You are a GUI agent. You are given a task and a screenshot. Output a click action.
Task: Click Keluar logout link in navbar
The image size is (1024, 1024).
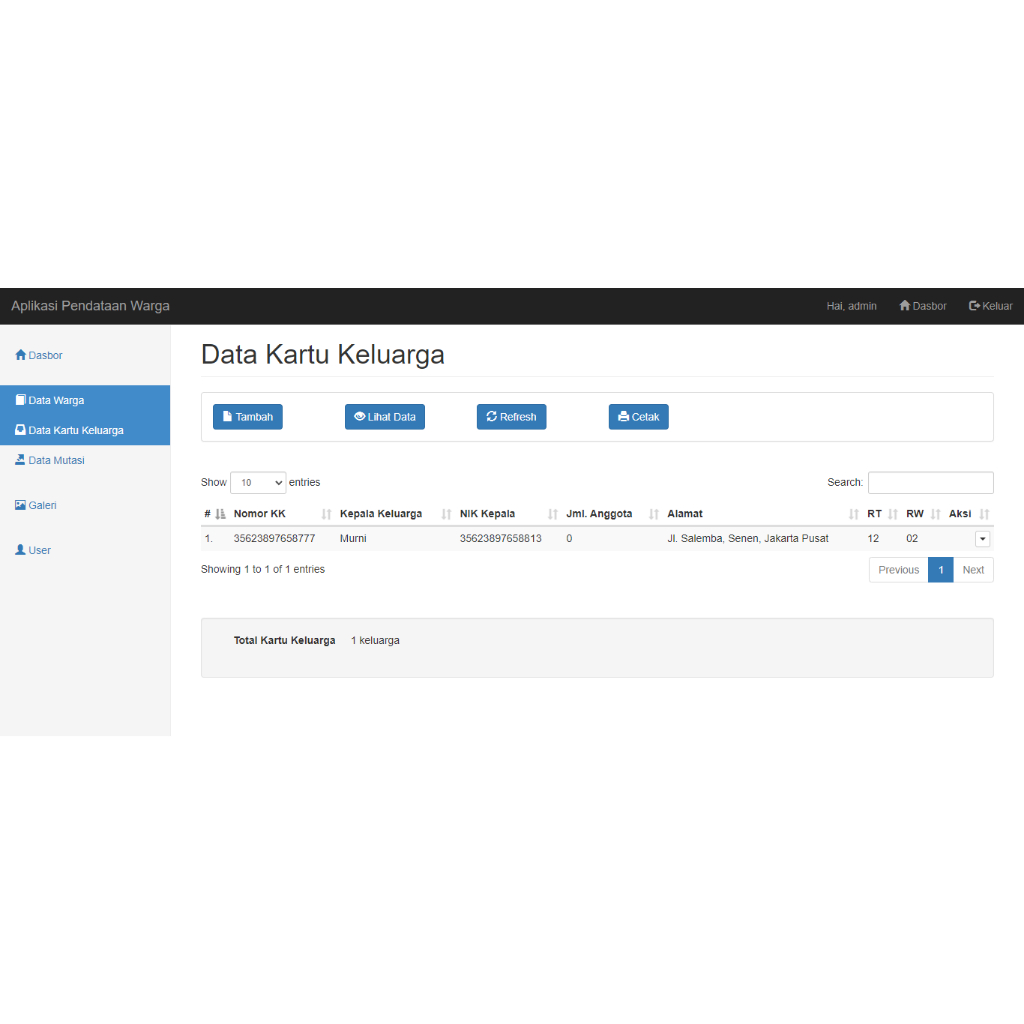(x=990, y=306)
